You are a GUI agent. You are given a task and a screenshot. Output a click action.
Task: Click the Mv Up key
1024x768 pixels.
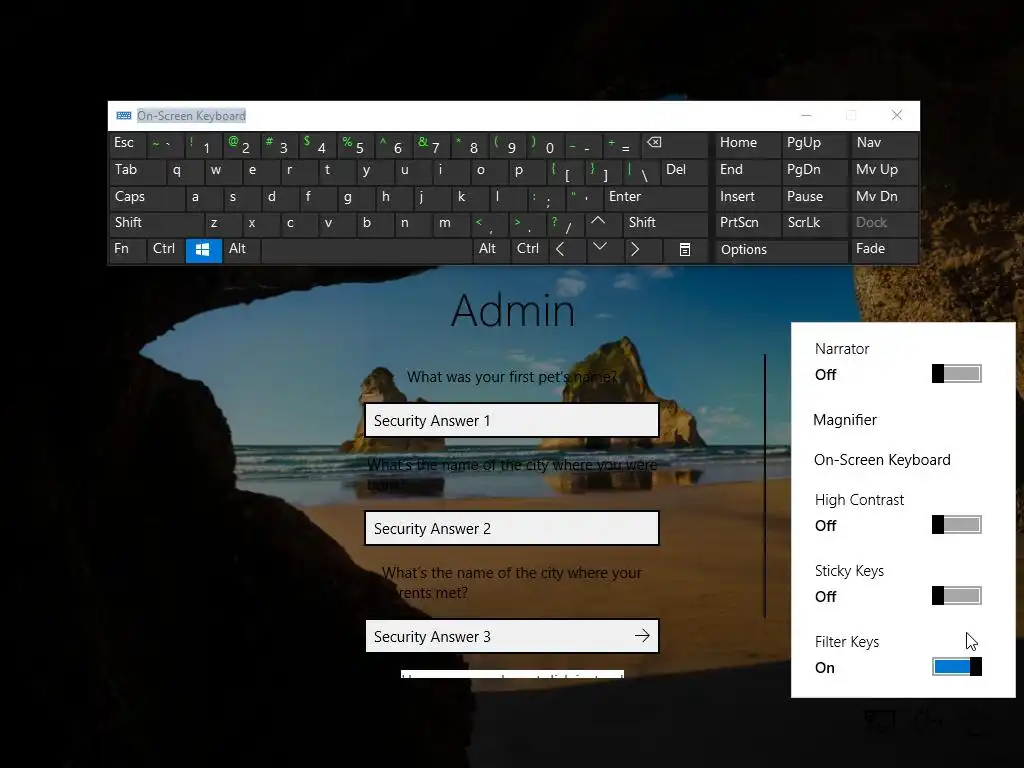click(884, 171)
